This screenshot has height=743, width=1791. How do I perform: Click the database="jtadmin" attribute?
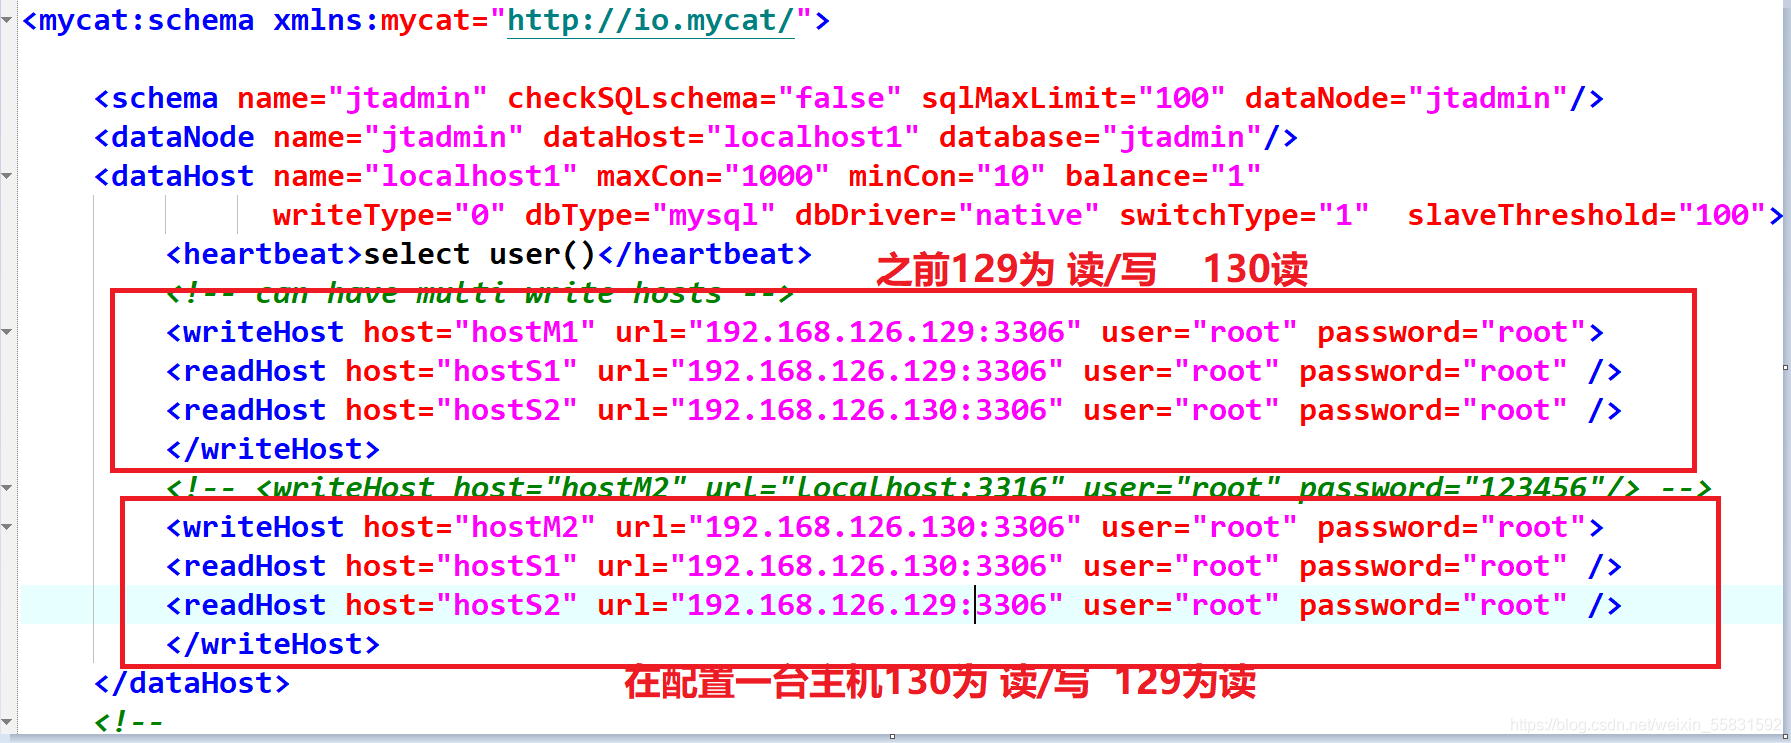1099,137
